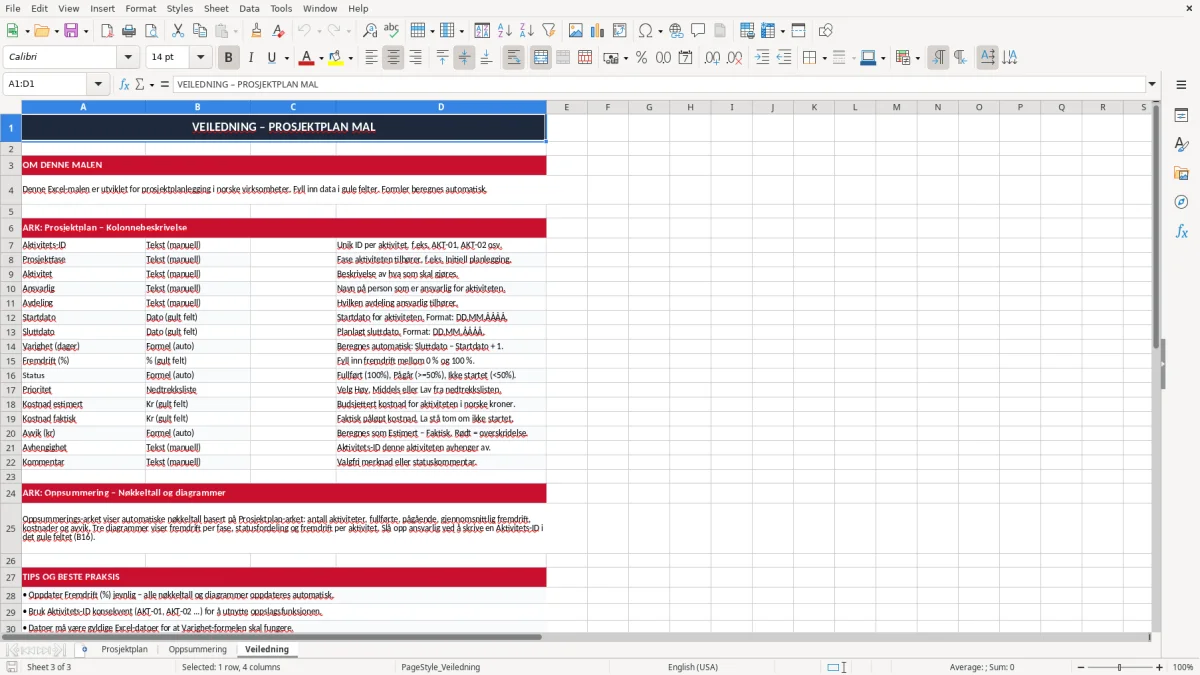Clear direct formatting
The width and height of the screenshot is (1200, 675).
point(278,31)
